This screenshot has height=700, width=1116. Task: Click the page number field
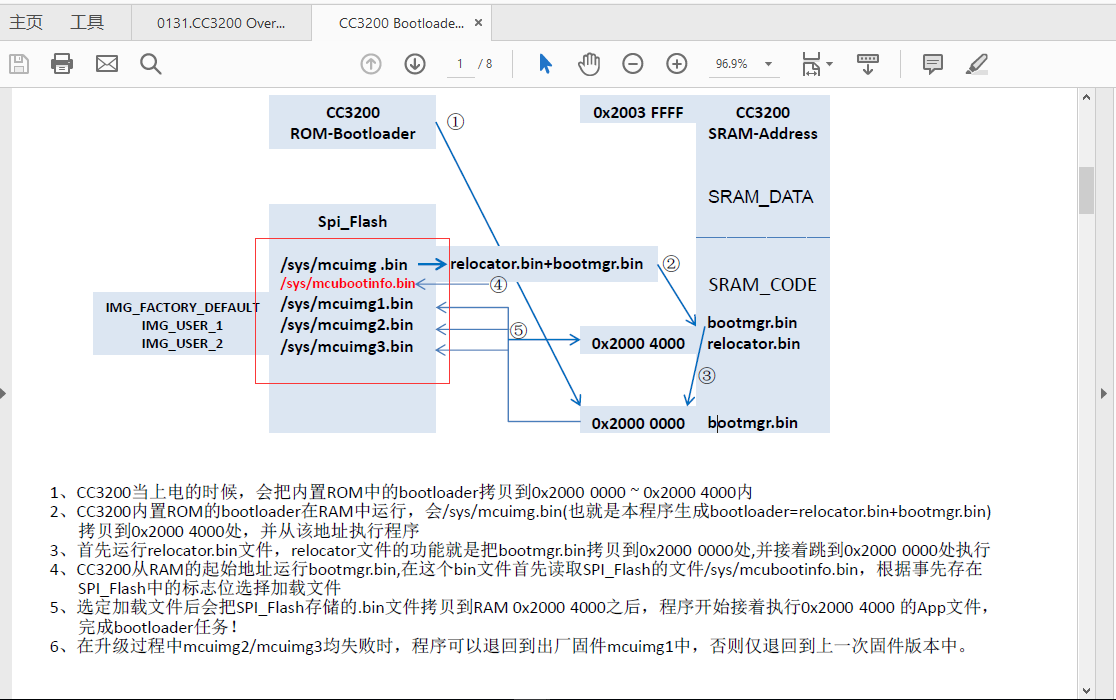coord(460,64)
